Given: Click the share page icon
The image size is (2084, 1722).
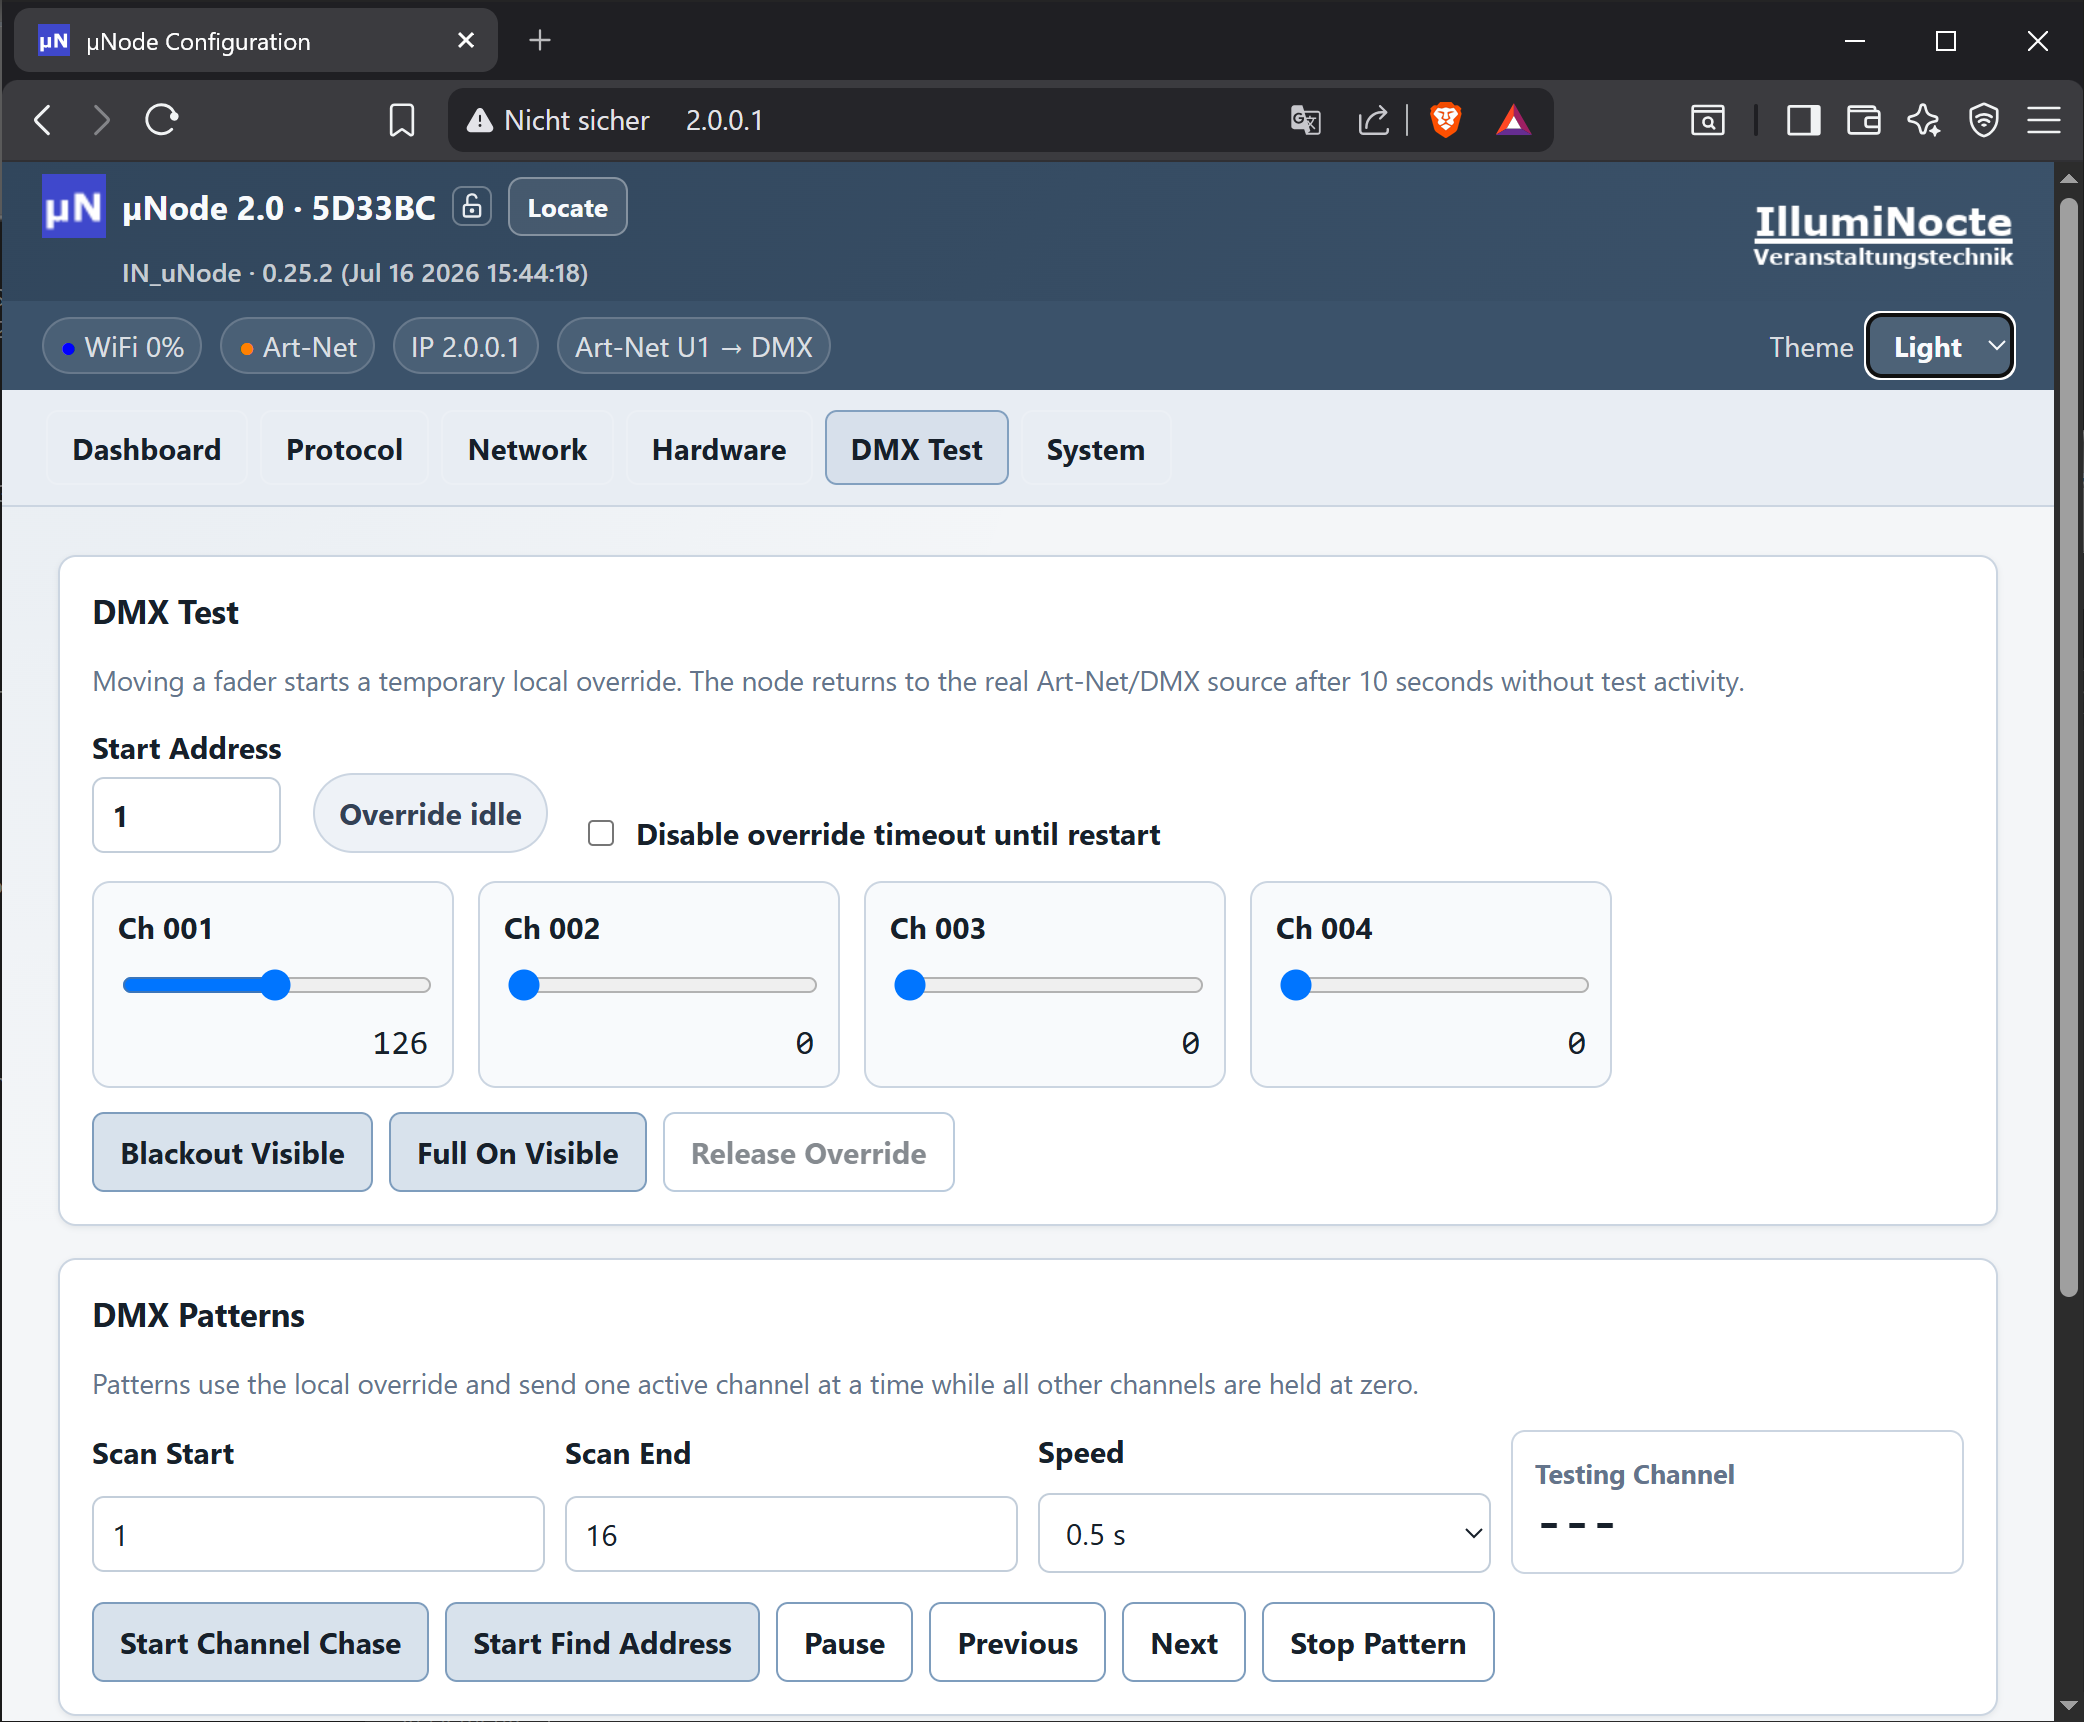Looking at the screenshot, I should [1373, 120].
